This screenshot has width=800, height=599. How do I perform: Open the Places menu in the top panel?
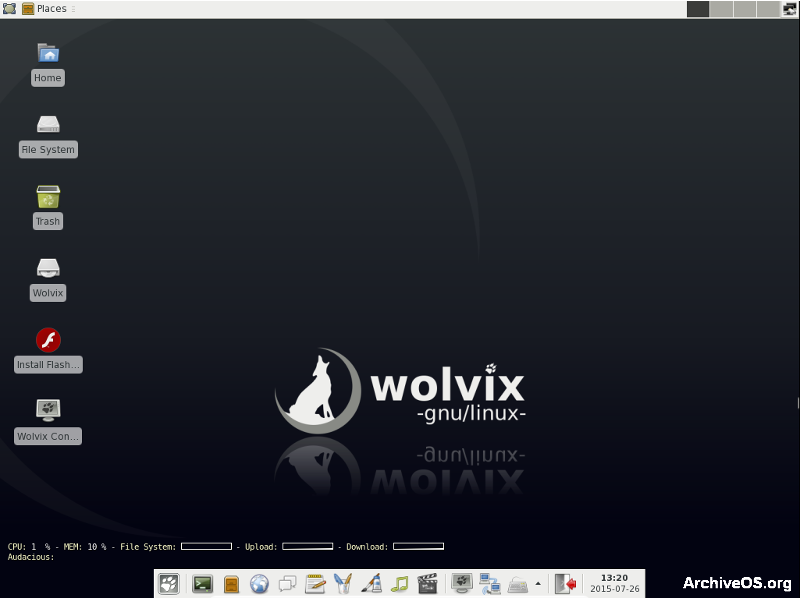coord(44,9)
